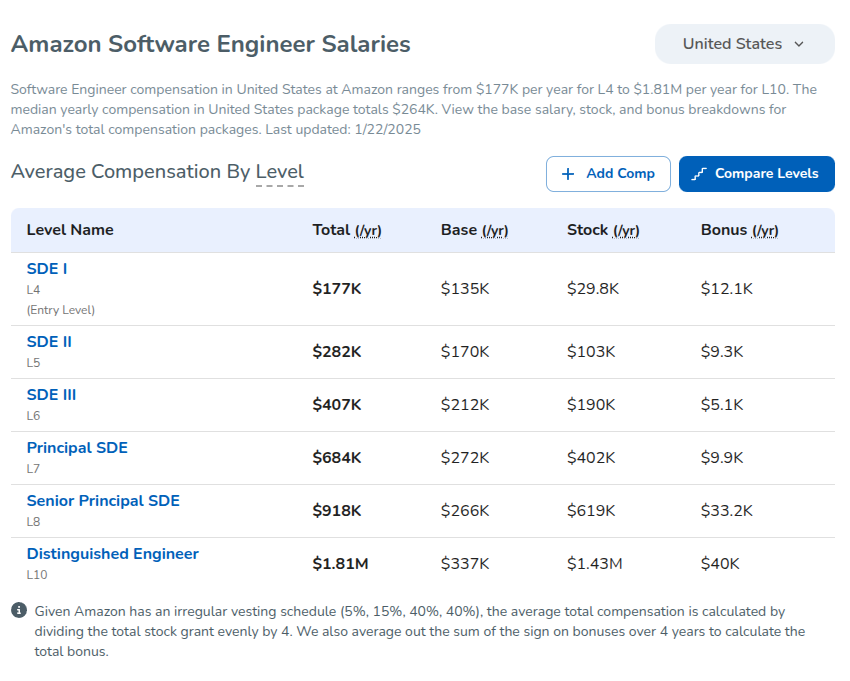Click the $33.2K bonus cell
The image size is (850, 681).
click(727, 511)
